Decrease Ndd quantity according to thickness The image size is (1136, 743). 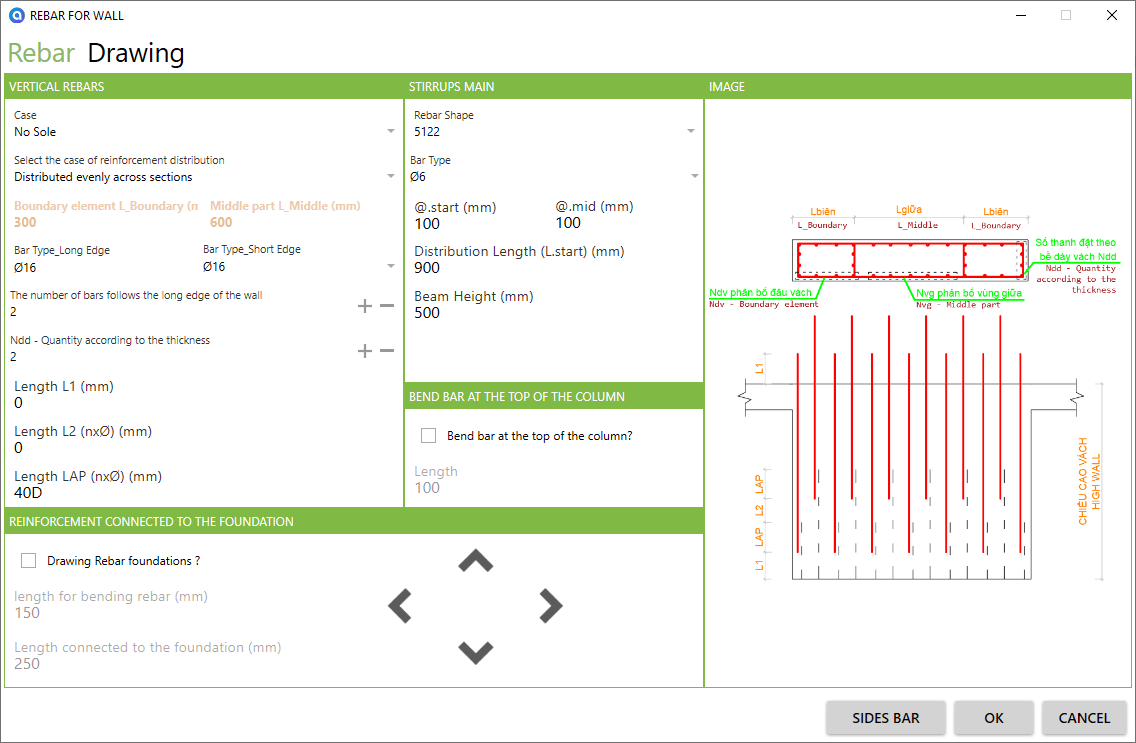point(387,351)
